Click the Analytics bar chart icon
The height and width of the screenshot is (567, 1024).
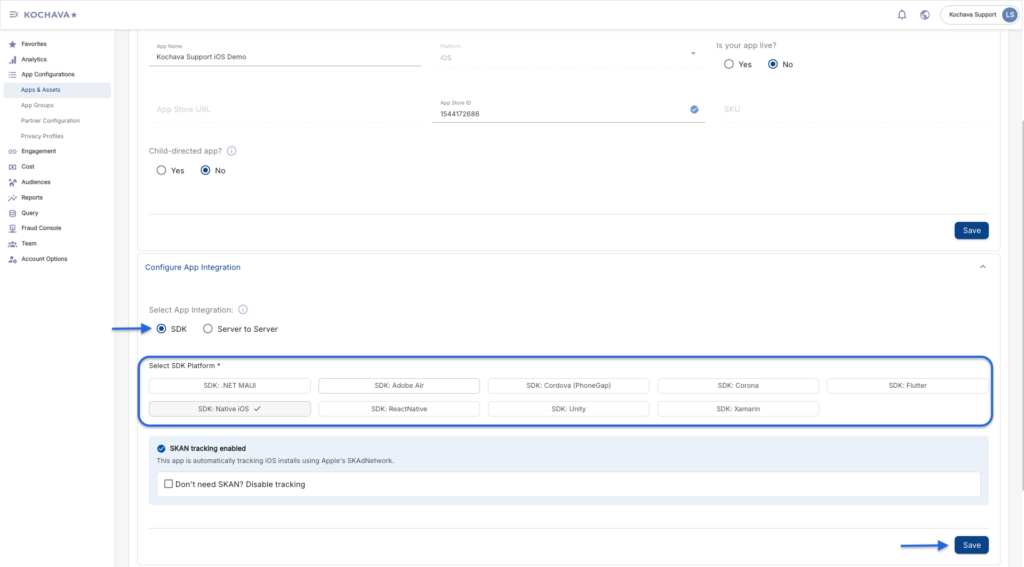[x=12, y=59]
